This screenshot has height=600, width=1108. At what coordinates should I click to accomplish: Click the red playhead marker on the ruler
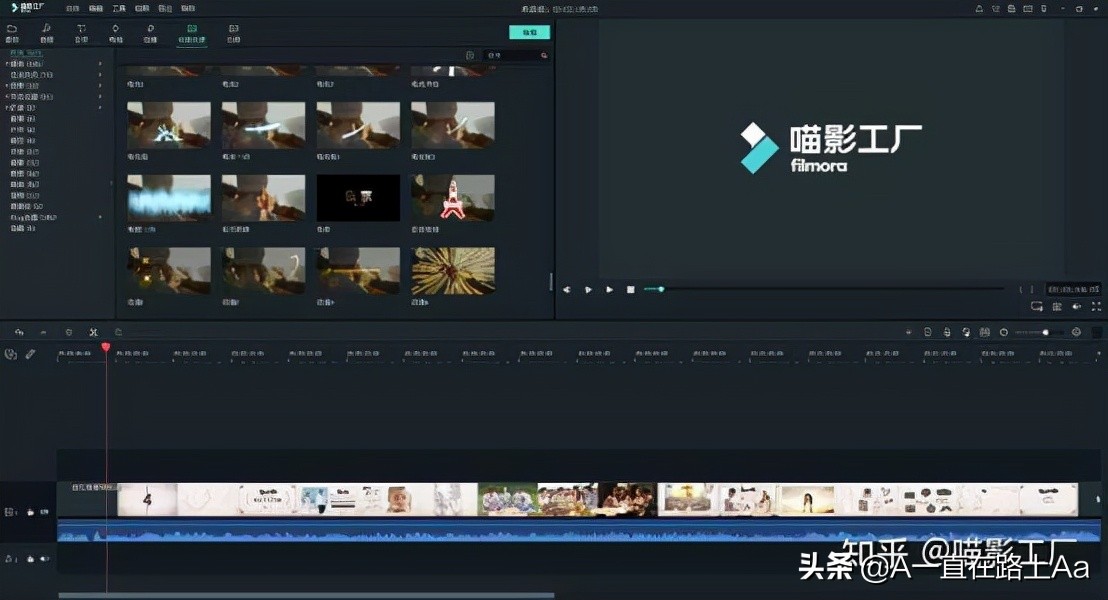point(106,347)
